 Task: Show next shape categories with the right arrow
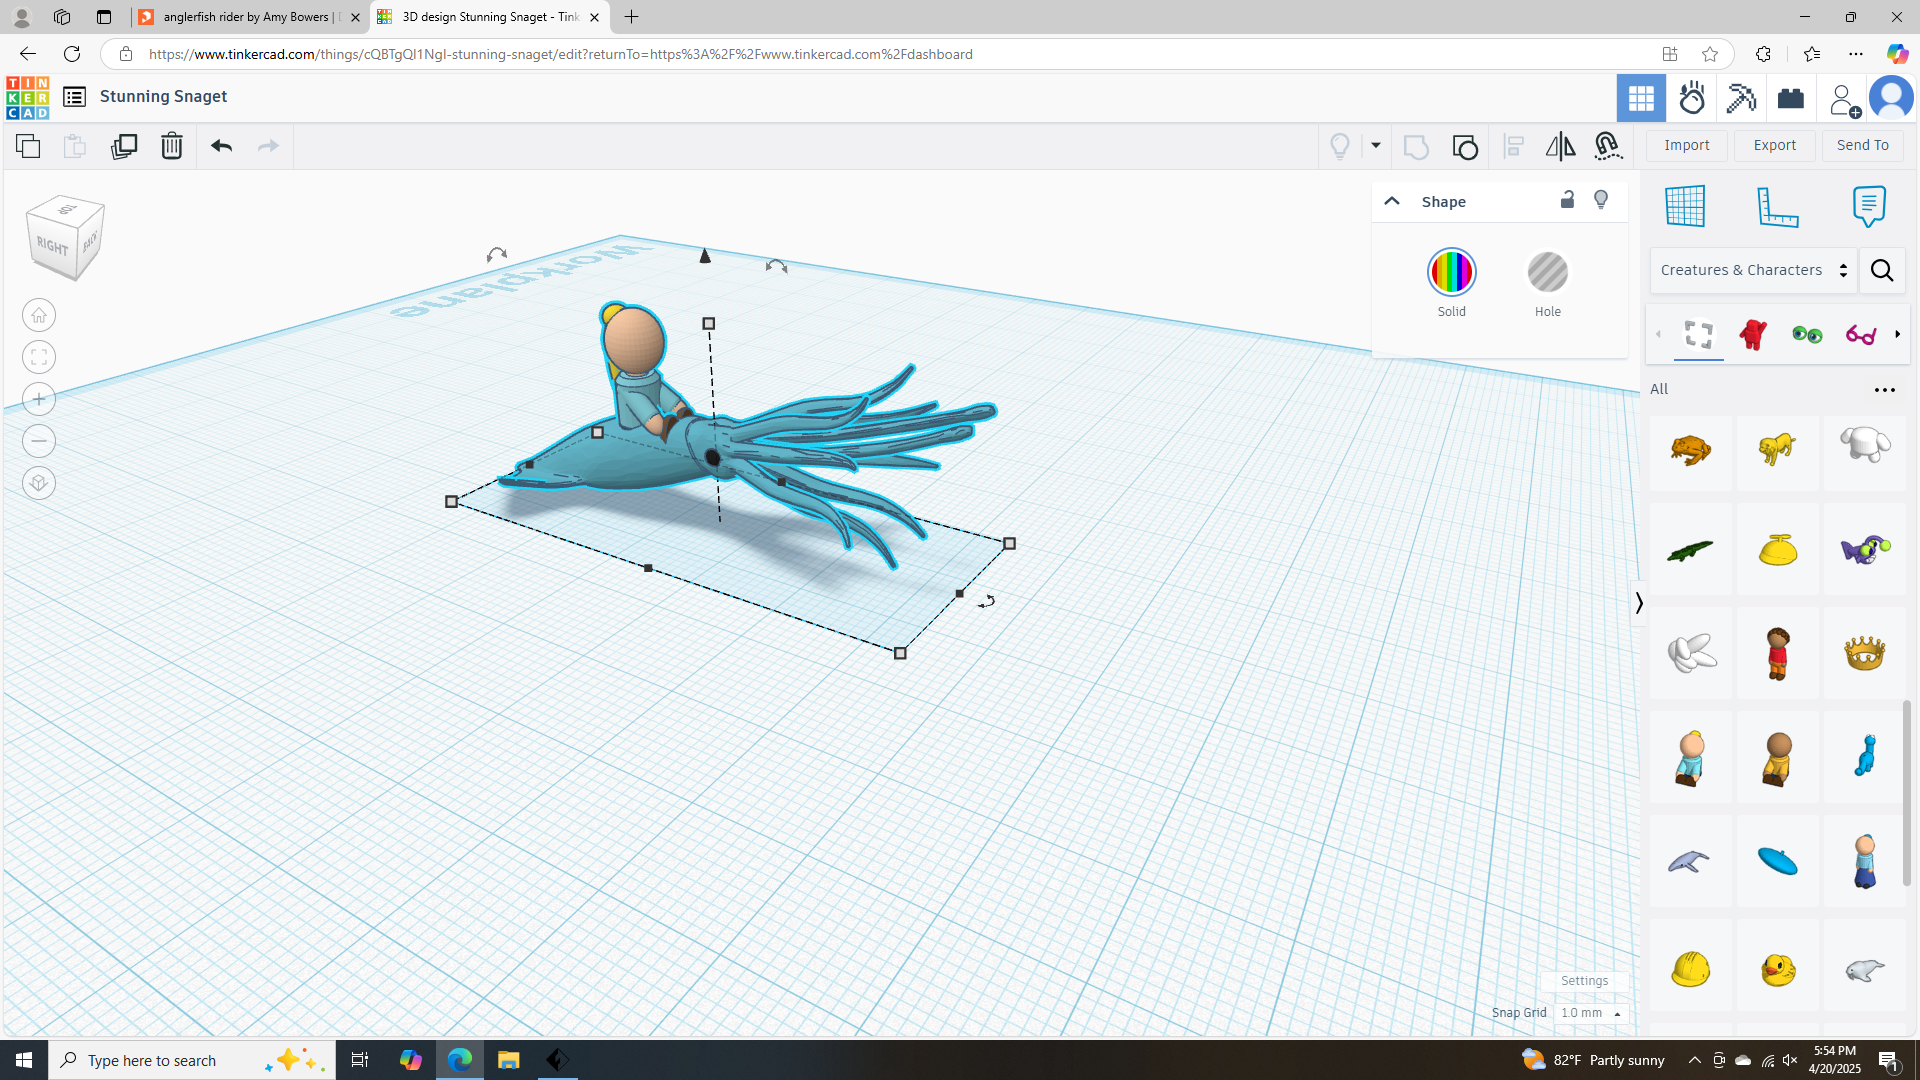coord(1897,334)
